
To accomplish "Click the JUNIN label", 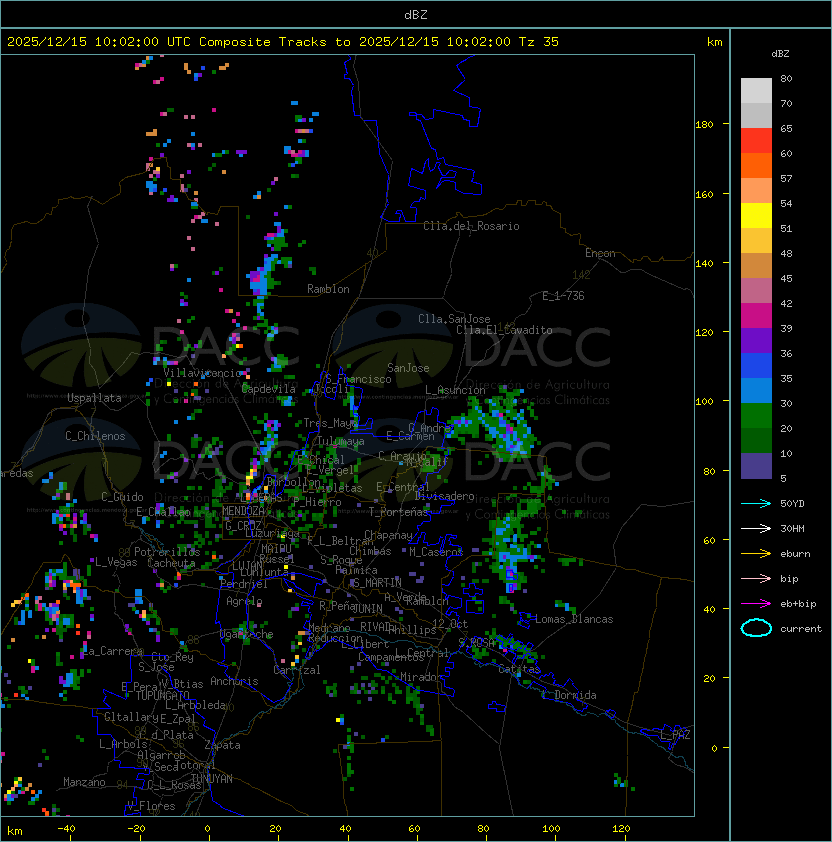I will click(367, 608).
